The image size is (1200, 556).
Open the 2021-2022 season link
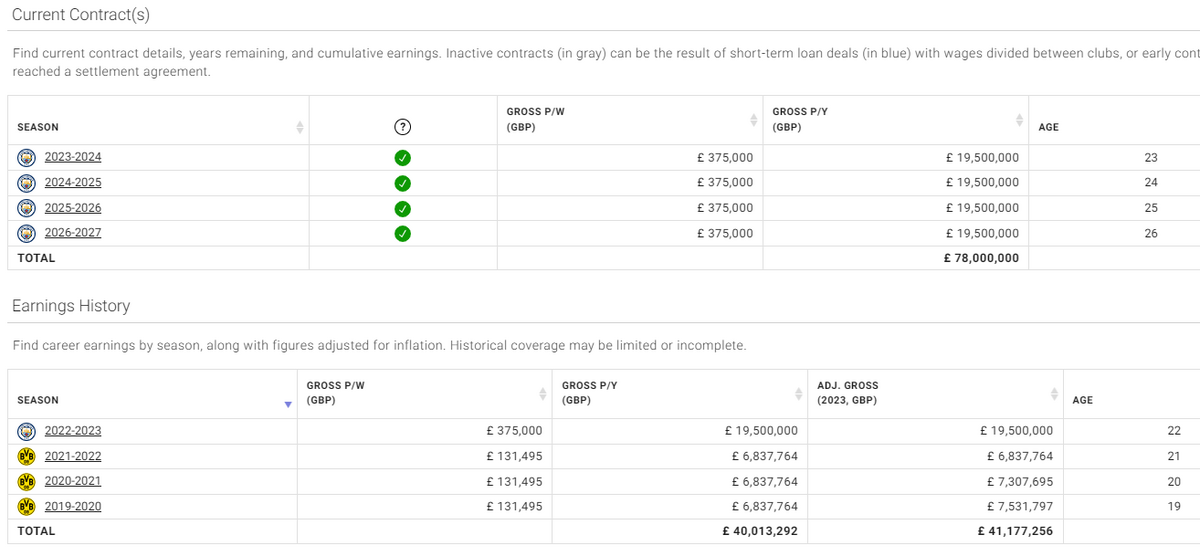[x=73, y=456]
